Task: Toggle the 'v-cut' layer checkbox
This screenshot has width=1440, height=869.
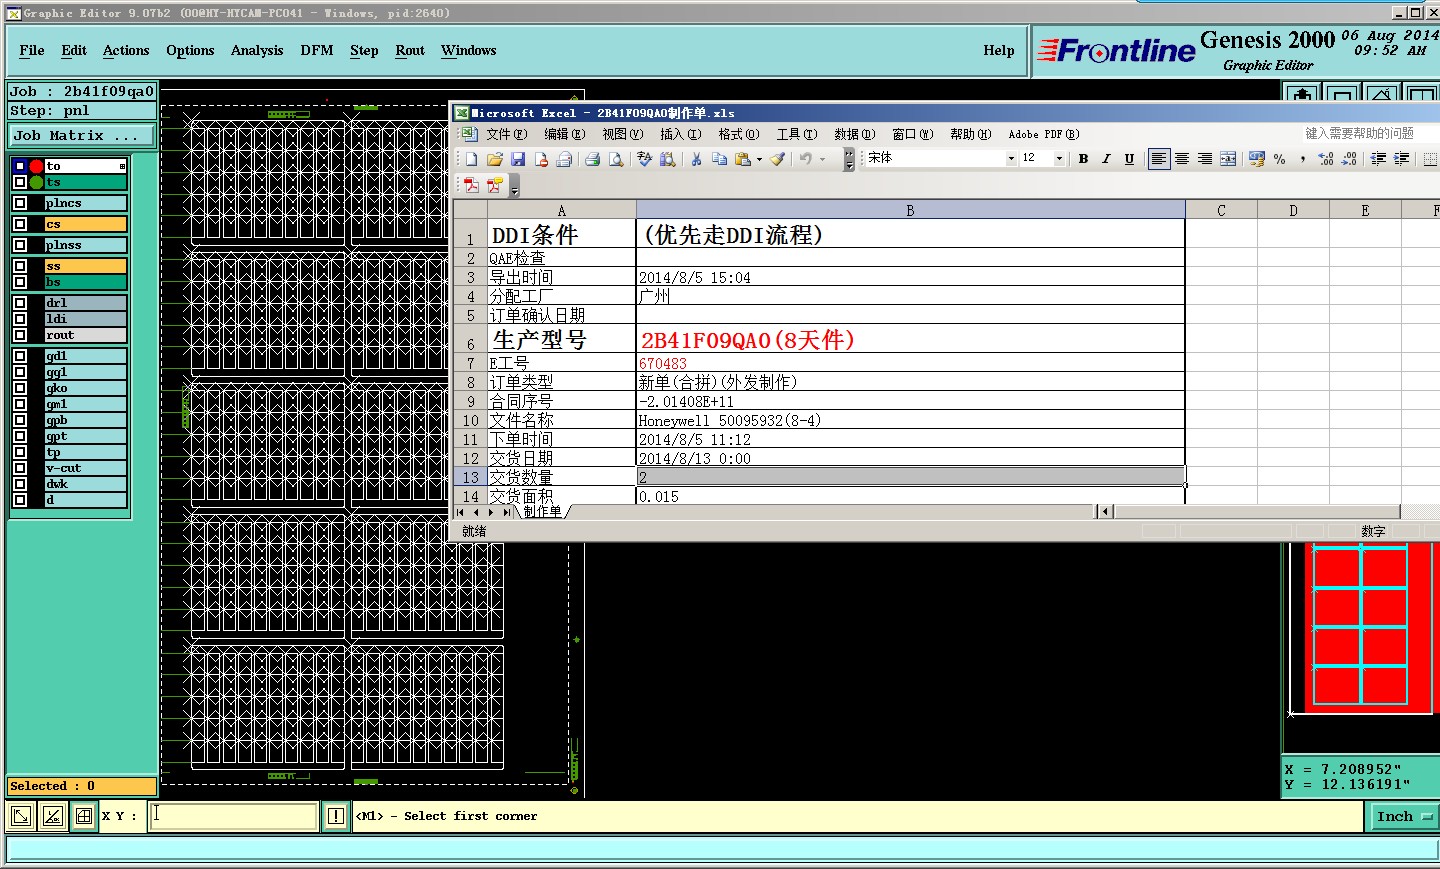Action: (20, 468)
